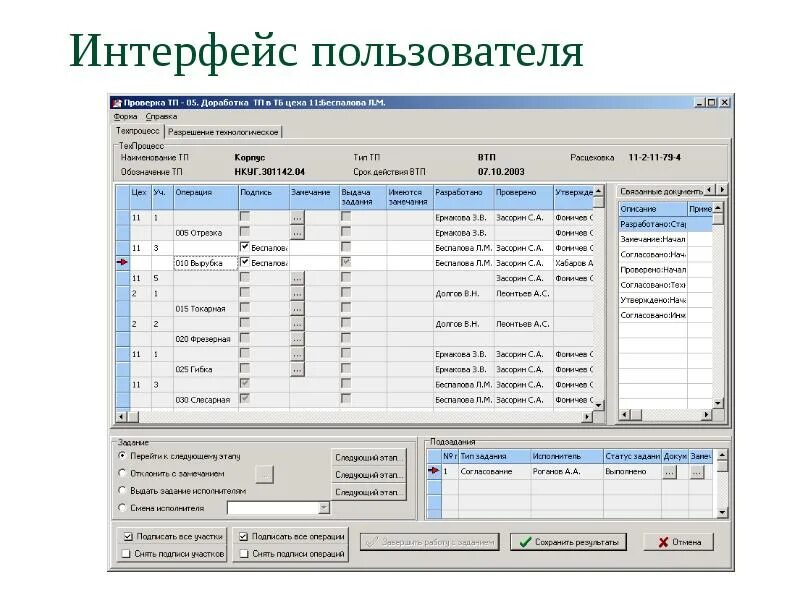Check Снять подписи операций
Screen dimensions: 800x600
[244, 554]
